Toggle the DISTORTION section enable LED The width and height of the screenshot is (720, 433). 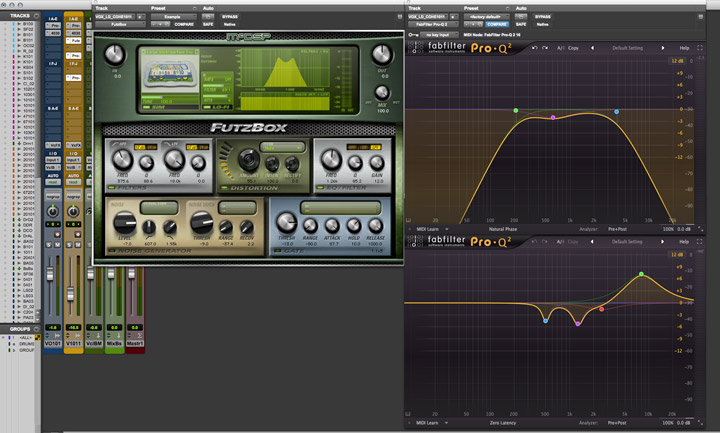click(225, 188)
